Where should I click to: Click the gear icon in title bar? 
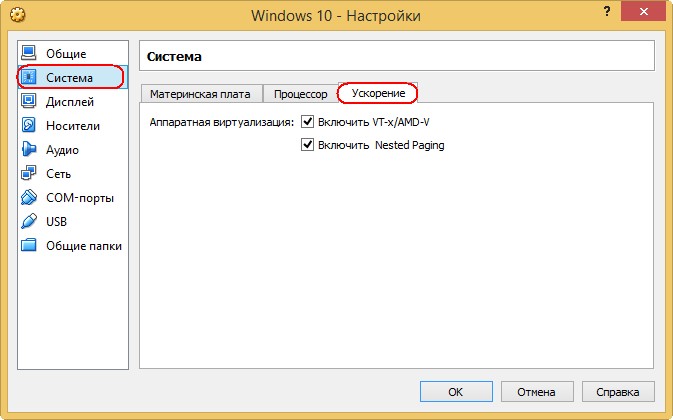17,15
